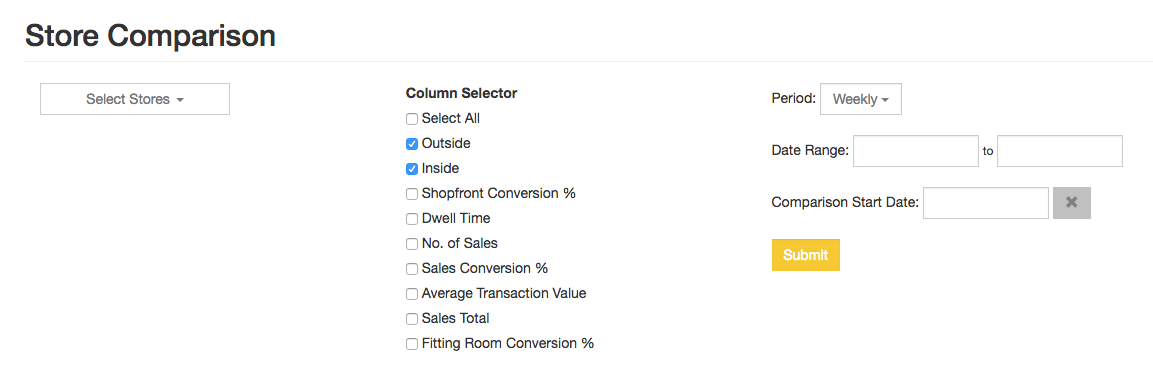Click the X clear button beside Comparison Start Date

point(1071,203)
